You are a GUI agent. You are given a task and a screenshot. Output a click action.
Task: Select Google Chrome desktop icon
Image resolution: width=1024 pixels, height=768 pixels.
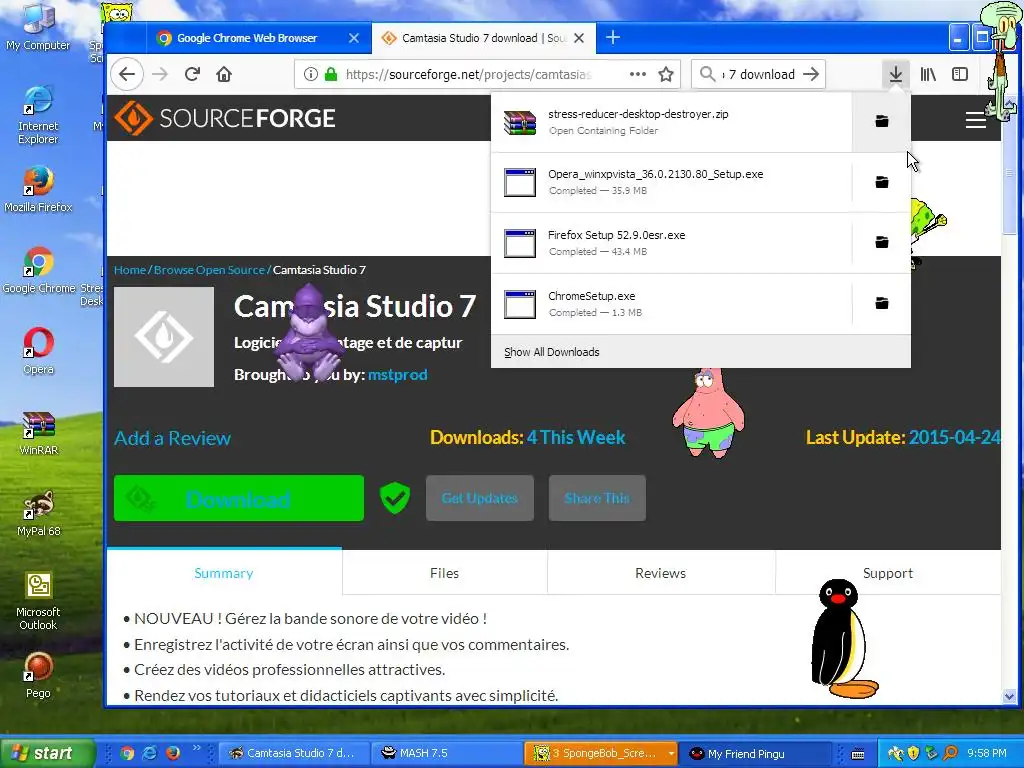click(39, 270)
